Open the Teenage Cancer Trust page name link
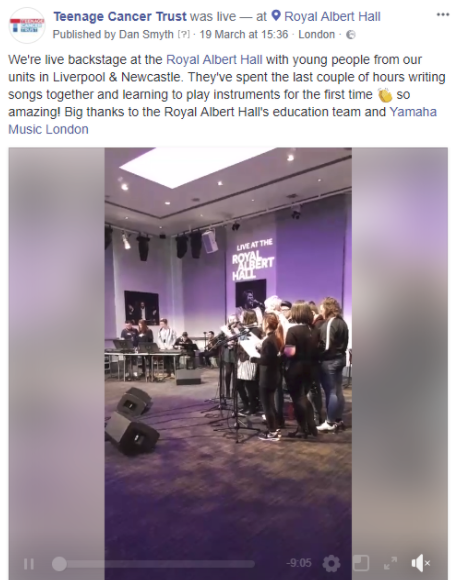458x580 pixels. point(120,17)
